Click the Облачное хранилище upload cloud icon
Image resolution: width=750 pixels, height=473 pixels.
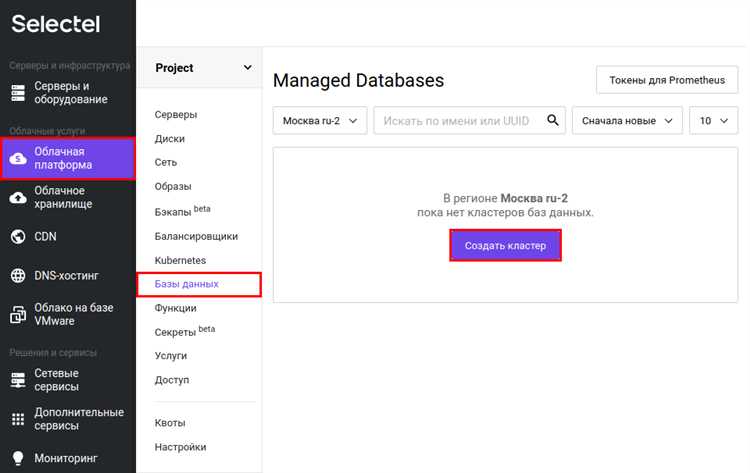(18, 198)
